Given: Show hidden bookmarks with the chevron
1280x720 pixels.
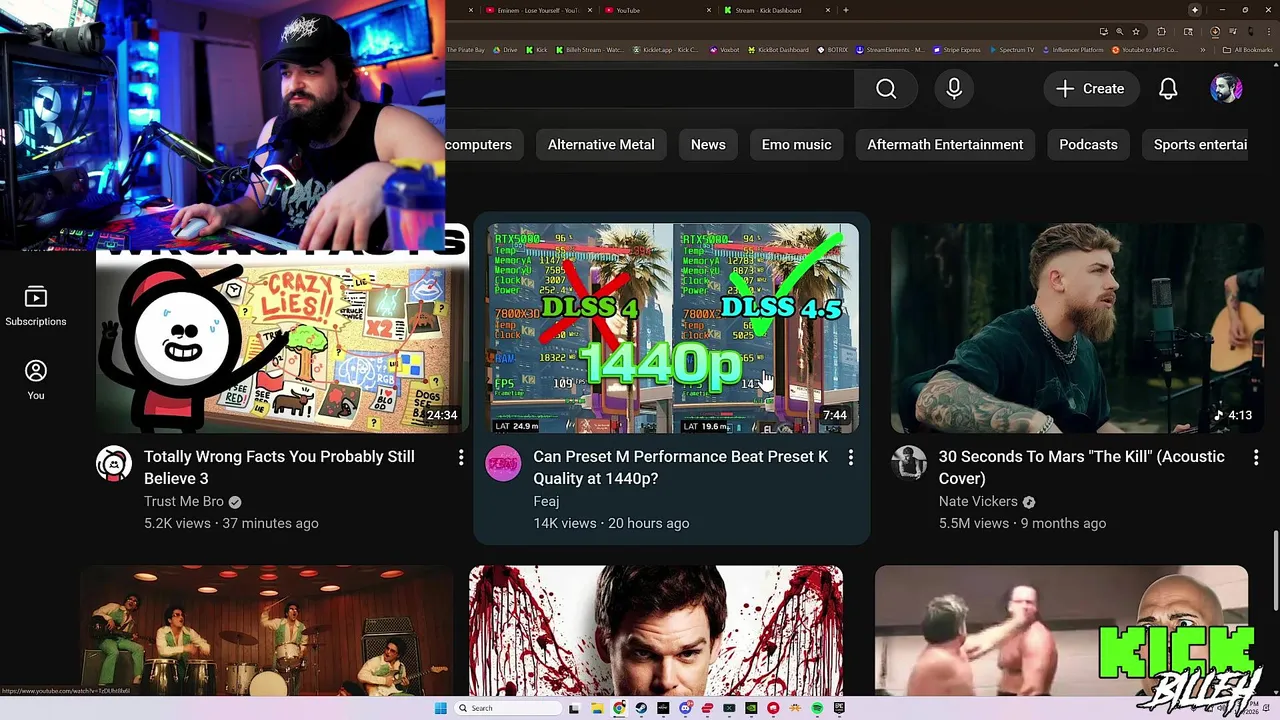Looking at the screenshot, I should 1203,49.
